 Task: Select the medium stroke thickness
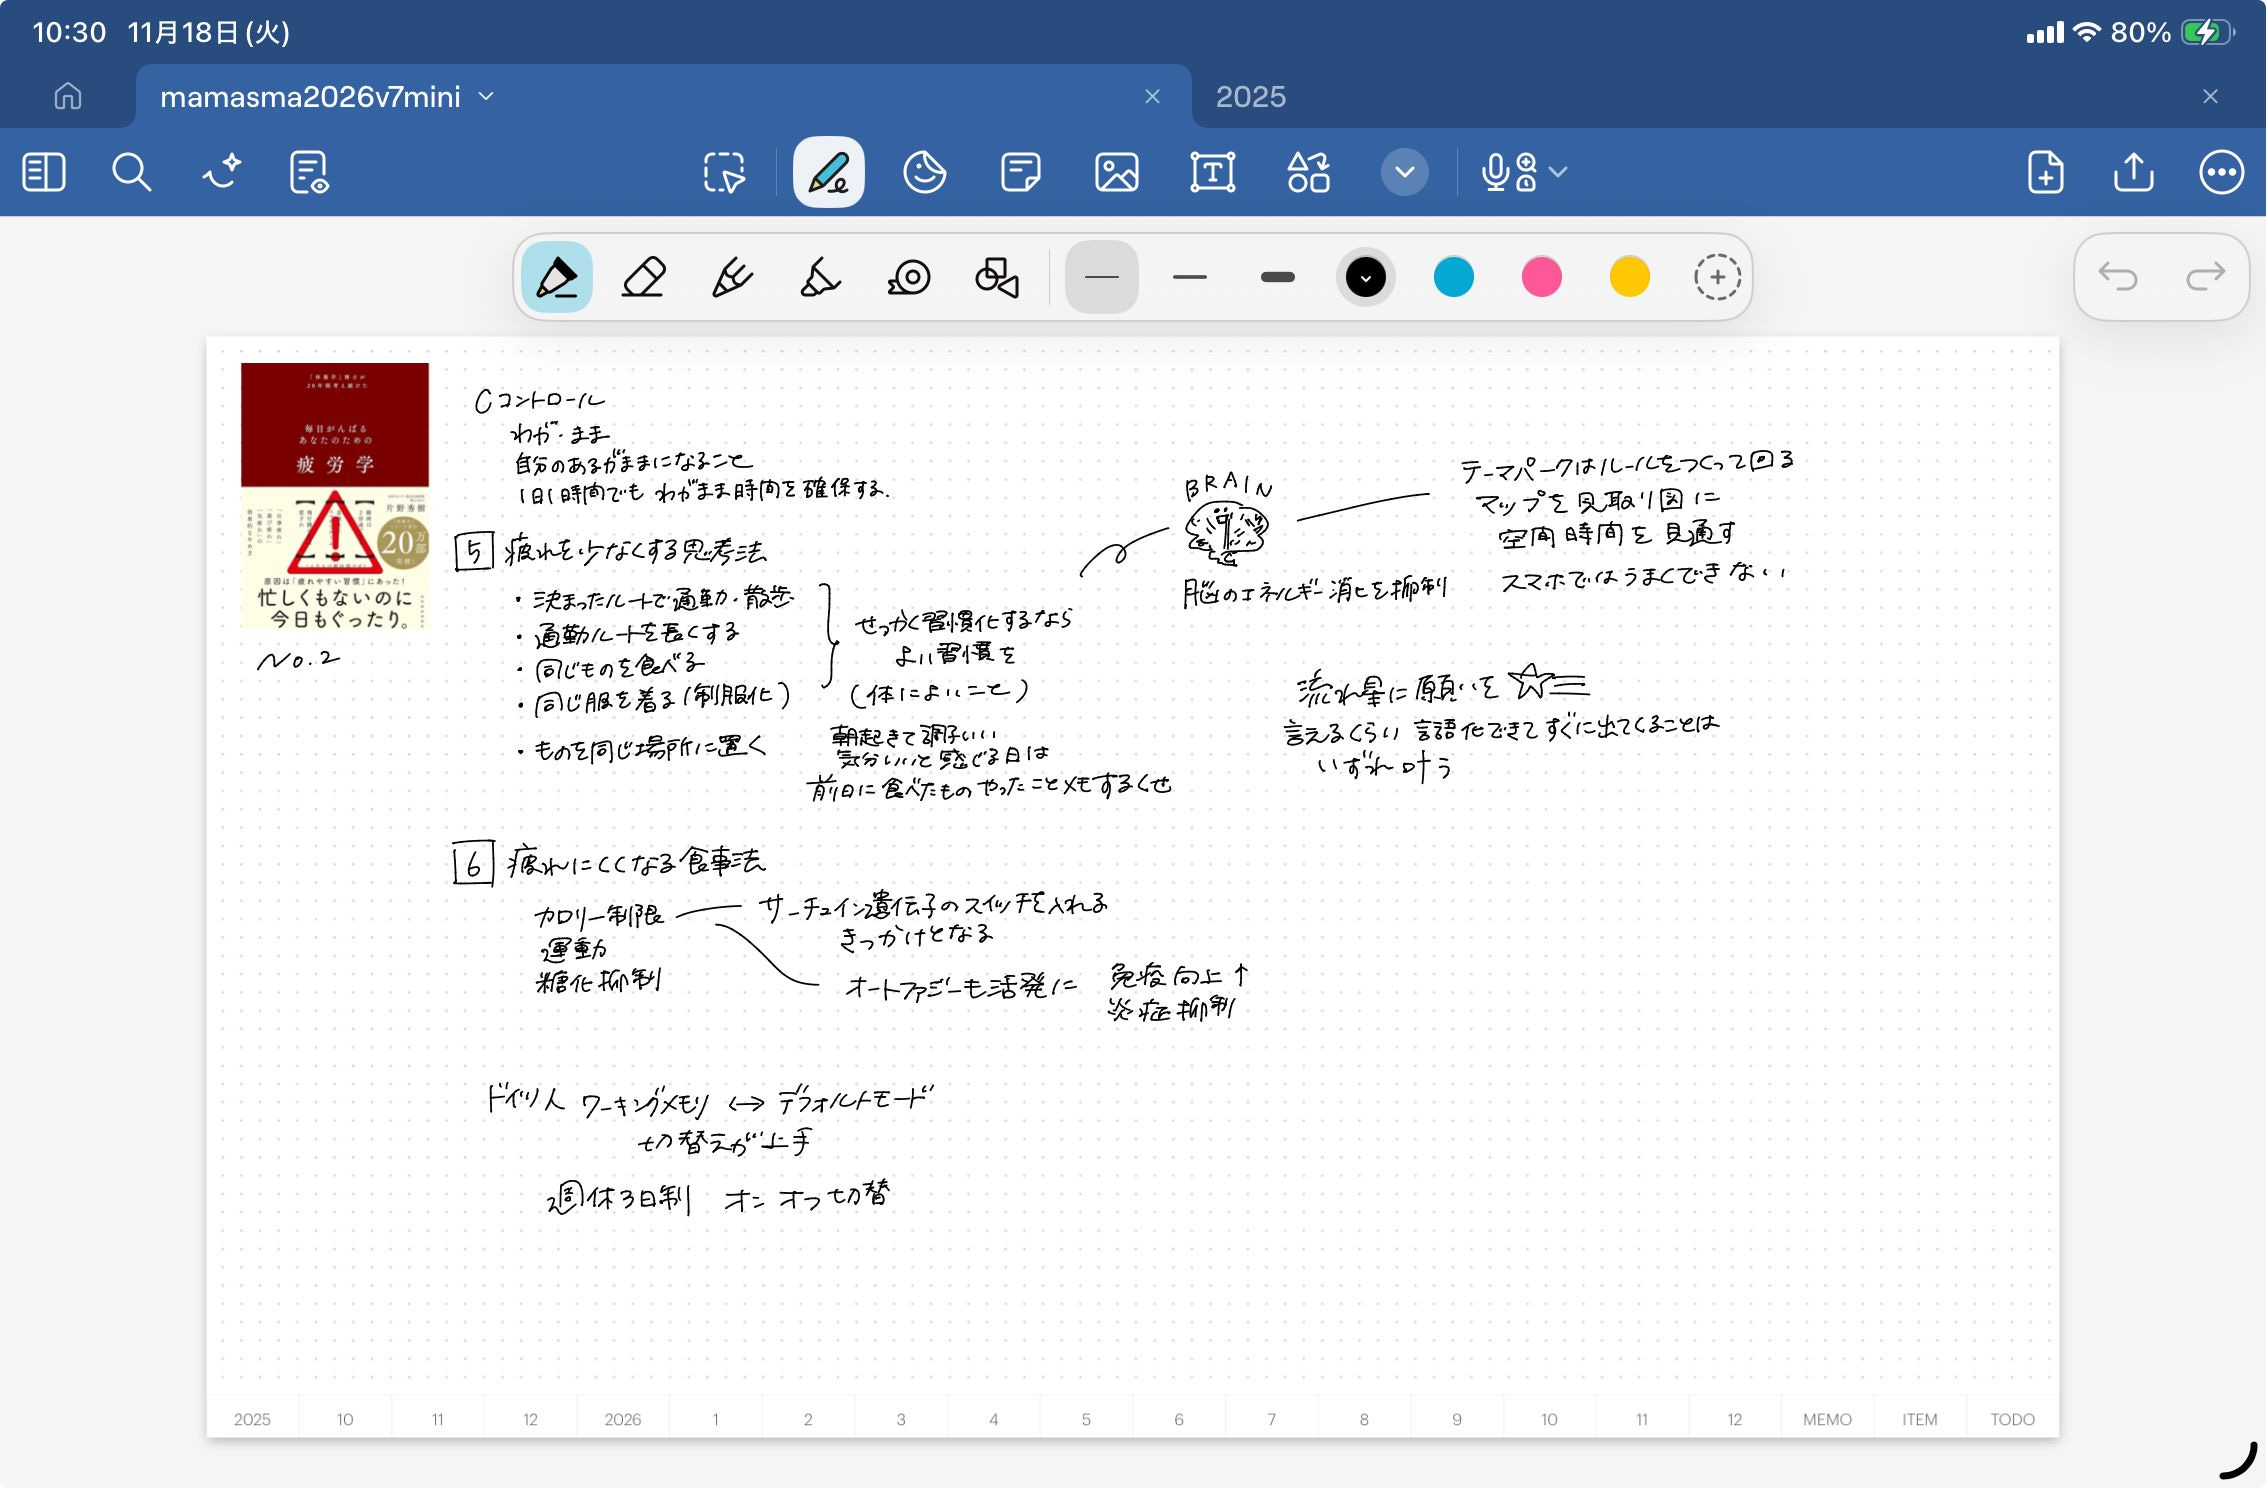(x=1189, y=277)
